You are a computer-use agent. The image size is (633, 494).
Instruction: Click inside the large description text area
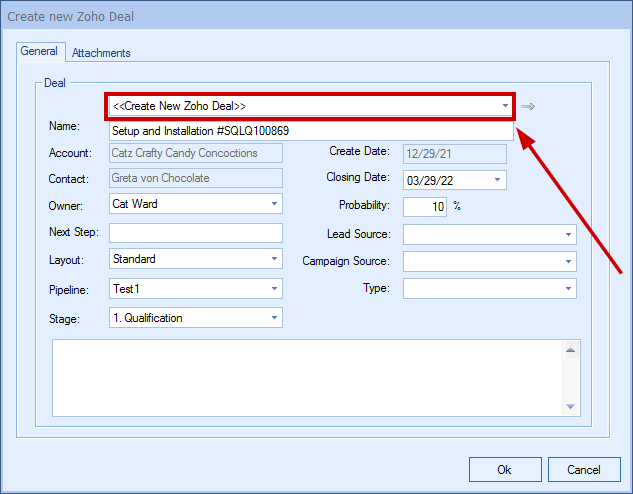(x=305, y=377)
